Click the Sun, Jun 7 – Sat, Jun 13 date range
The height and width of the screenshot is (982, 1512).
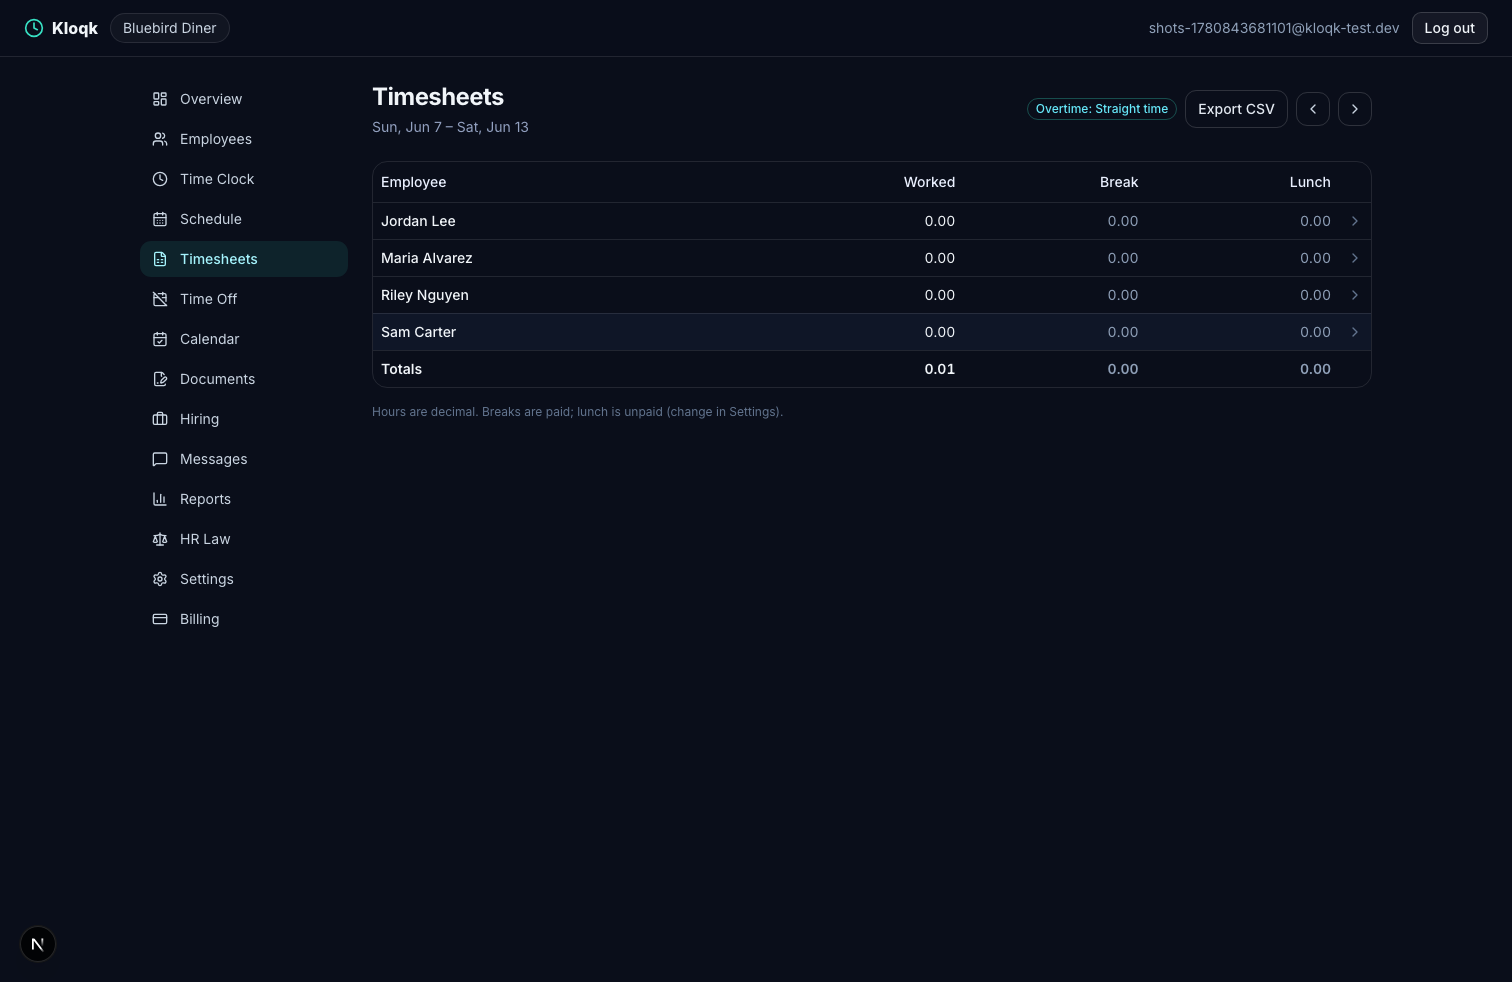click(x=450, y=127)
